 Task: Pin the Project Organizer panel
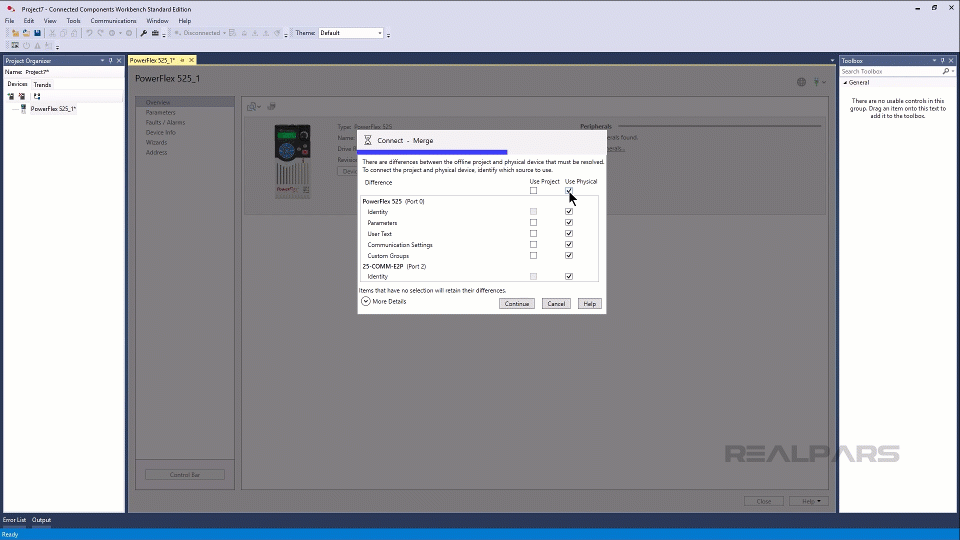(111, 61)
